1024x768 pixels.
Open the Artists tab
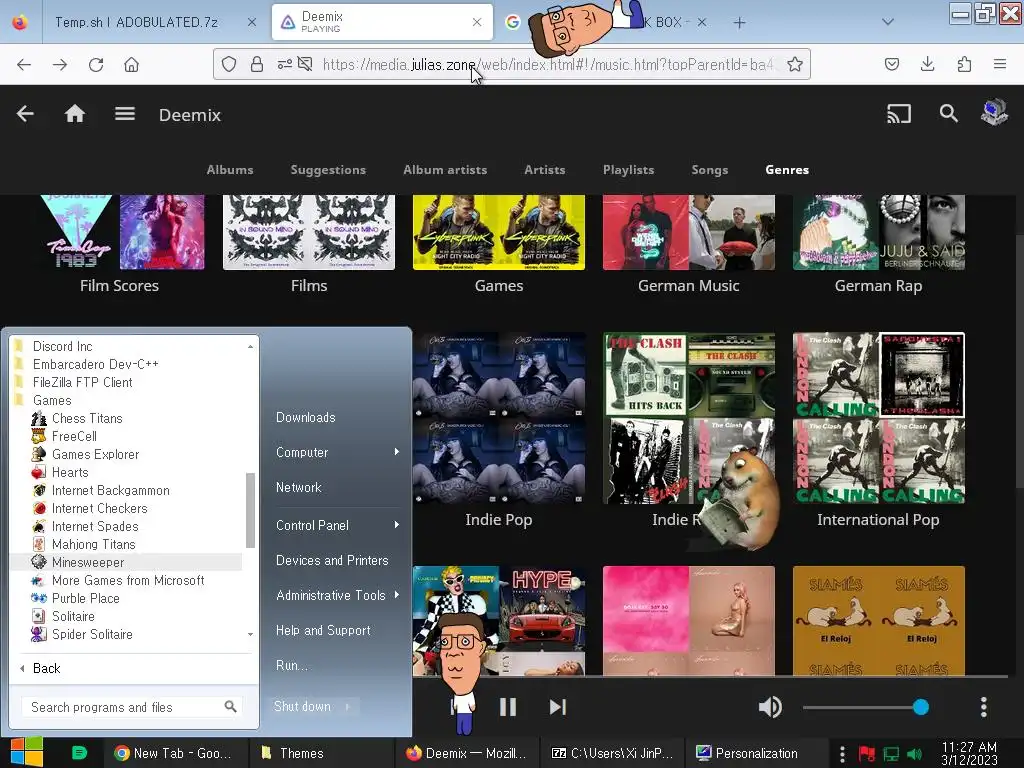coord(545,170)
